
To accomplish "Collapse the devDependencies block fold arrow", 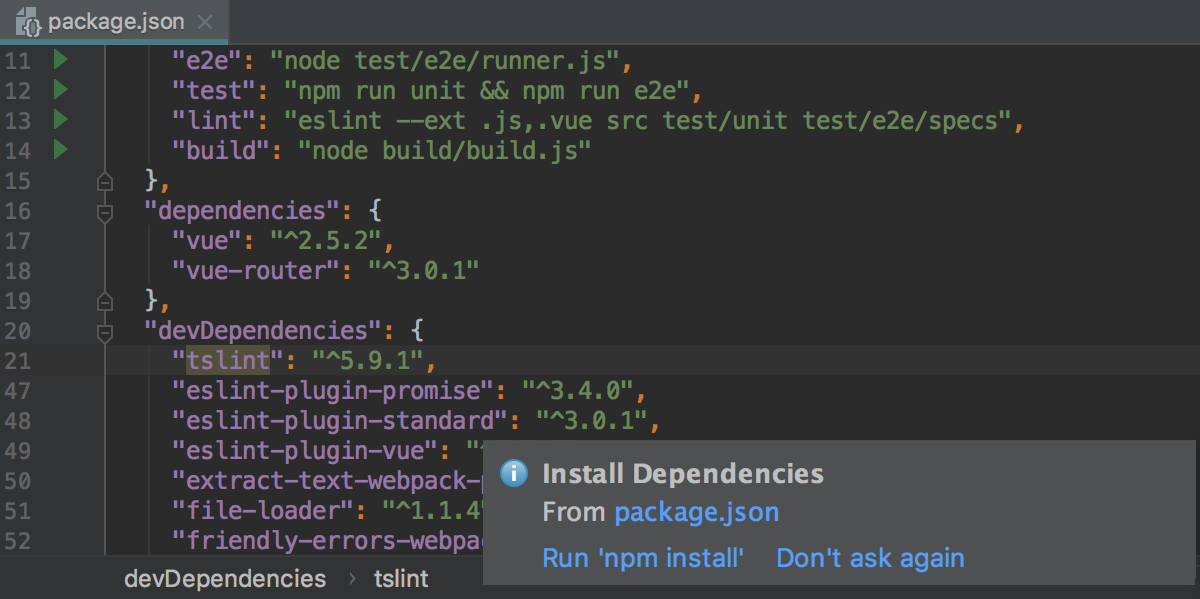I will pyautogui.click(x=104, y=331).
